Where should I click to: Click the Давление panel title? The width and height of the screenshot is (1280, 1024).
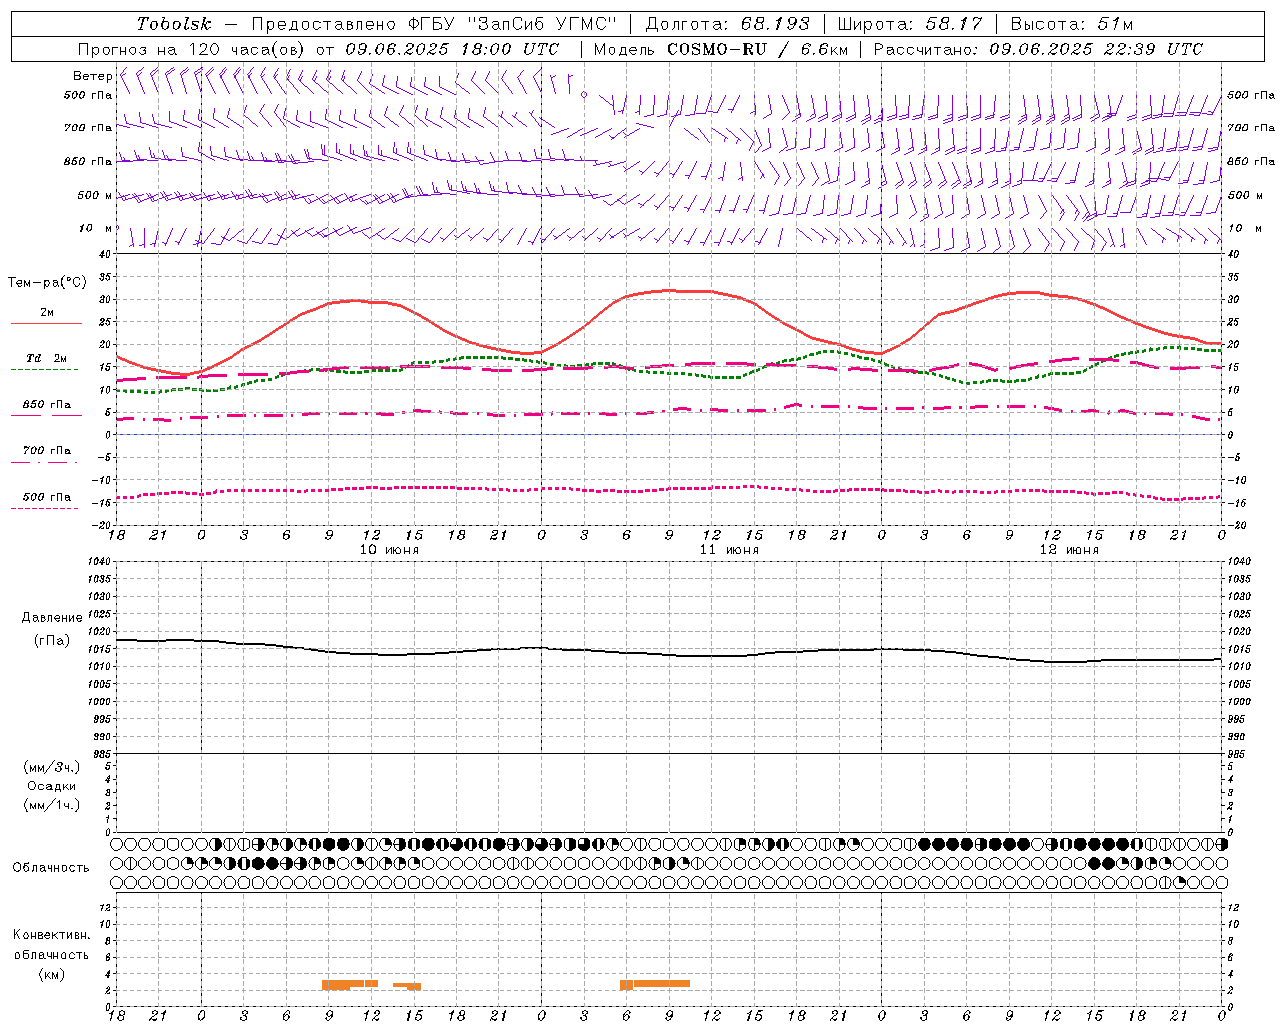pyautogui.click(x=51, y=618)
